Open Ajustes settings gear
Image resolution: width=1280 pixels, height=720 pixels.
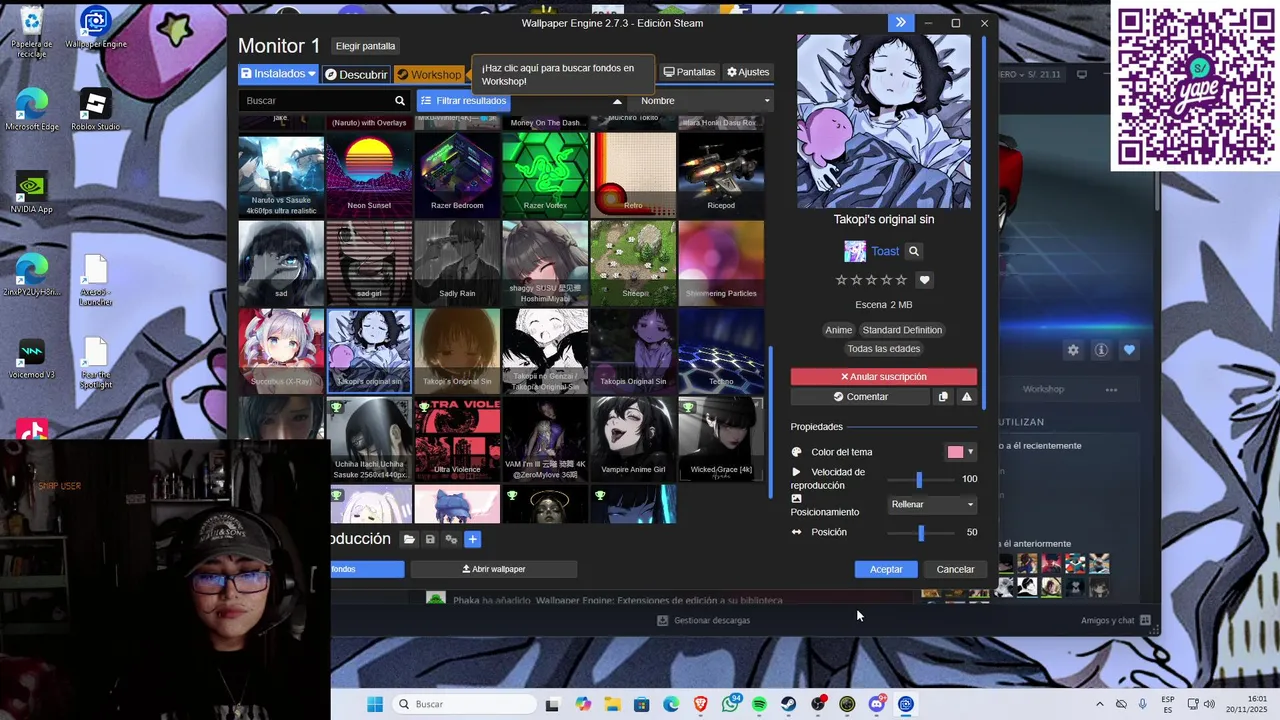coord(748,73)
